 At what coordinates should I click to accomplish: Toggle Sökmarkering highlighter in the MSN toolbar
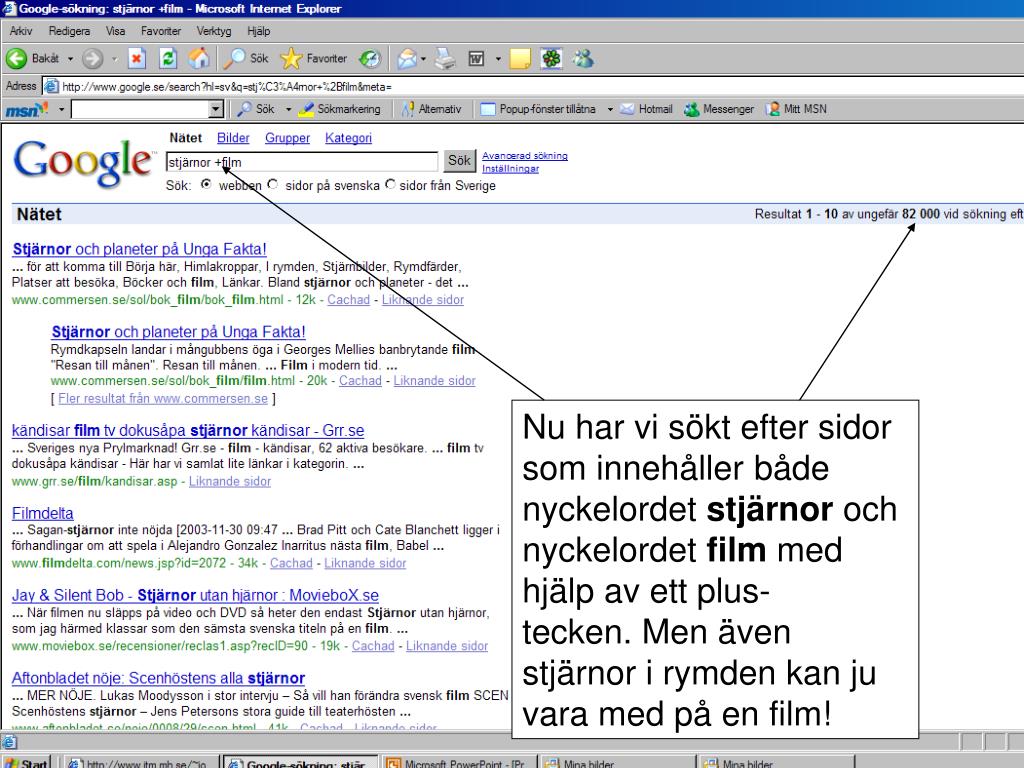339,109
